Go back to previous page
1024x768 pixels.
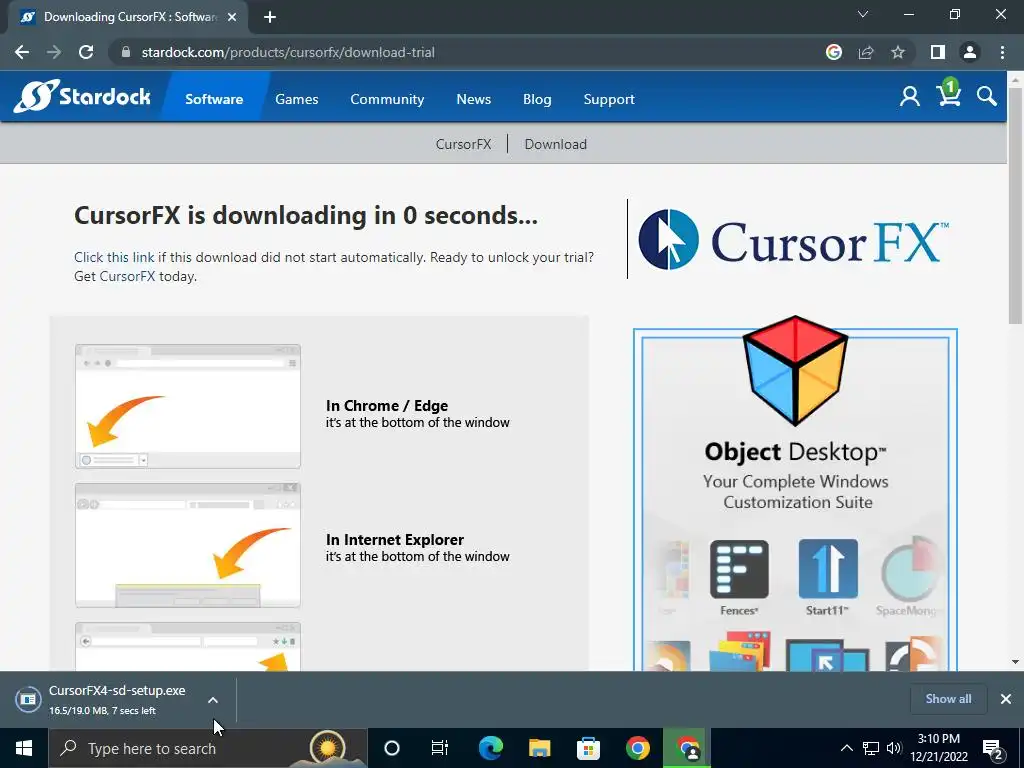(x=22, y=52)
